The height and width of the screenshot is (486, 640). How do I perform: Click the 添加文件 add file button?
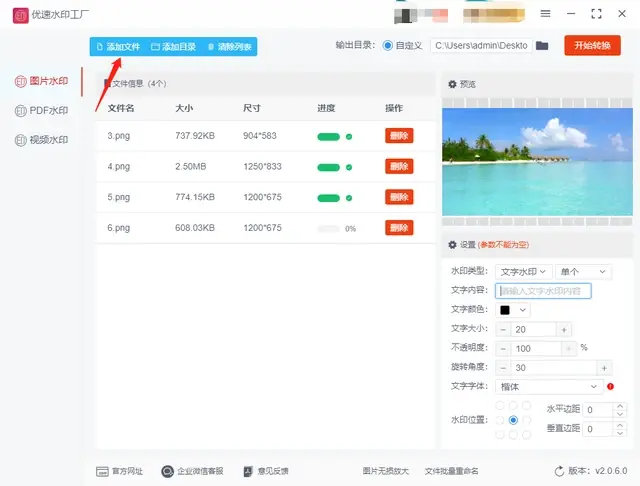pyautogui.click(x=117, y=47)
